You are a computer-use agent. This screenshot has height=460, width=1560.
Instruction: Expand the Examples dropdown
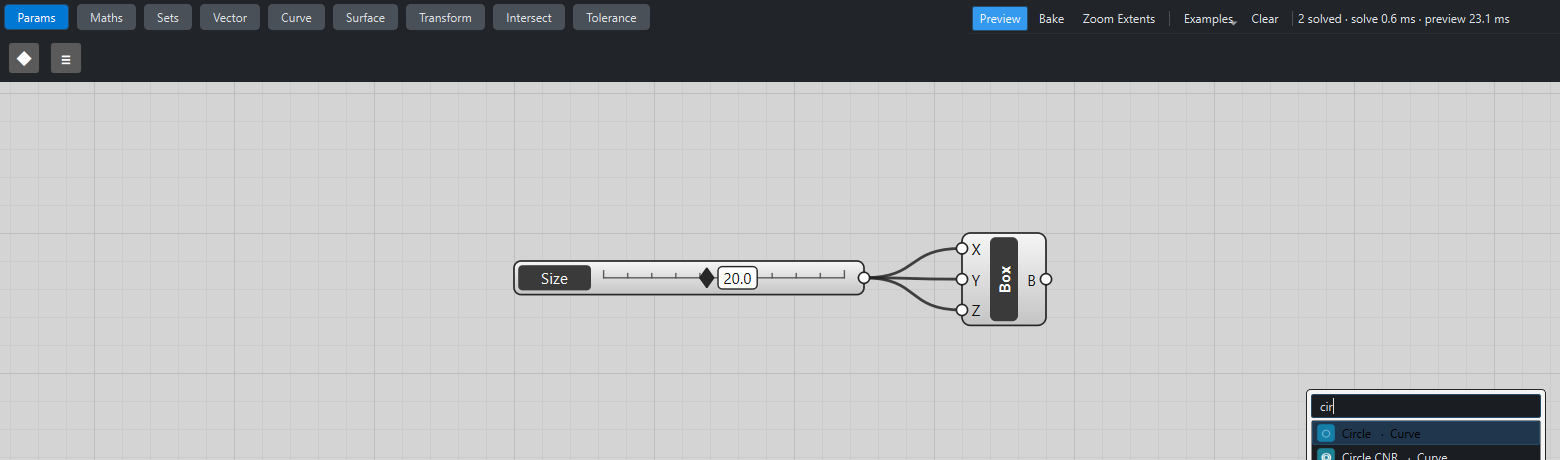[1210, 18]
